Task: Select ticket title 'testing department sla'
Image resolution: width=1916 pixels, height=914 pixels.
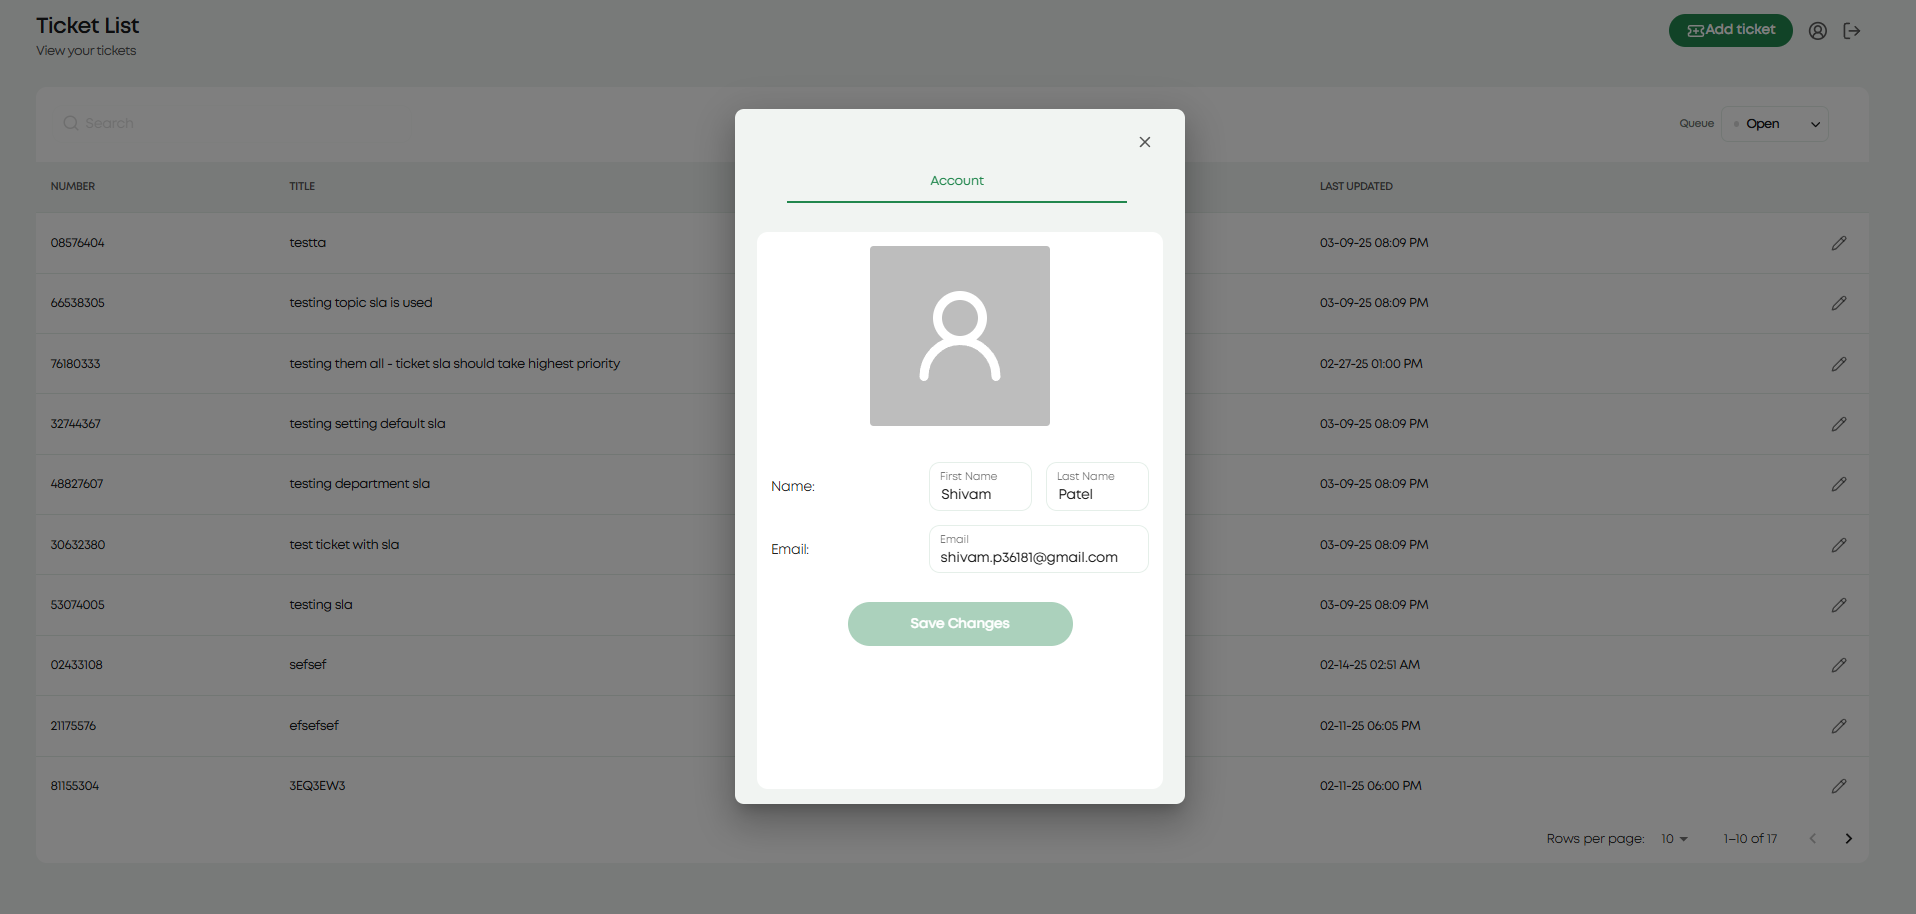Action: [359, 483]
